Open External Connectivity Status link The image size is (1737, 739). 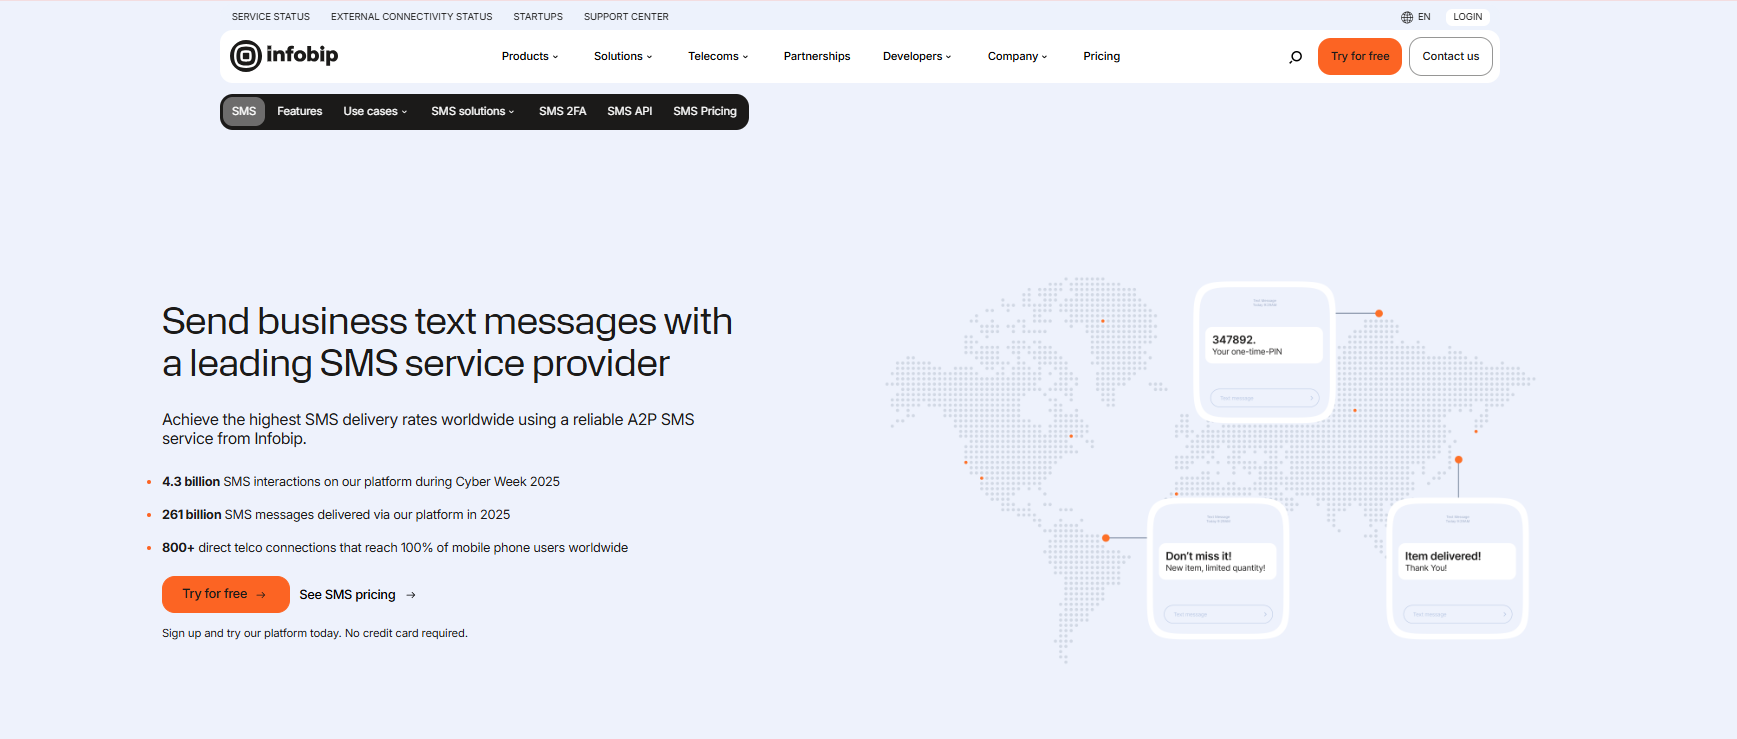coord(412,17)
